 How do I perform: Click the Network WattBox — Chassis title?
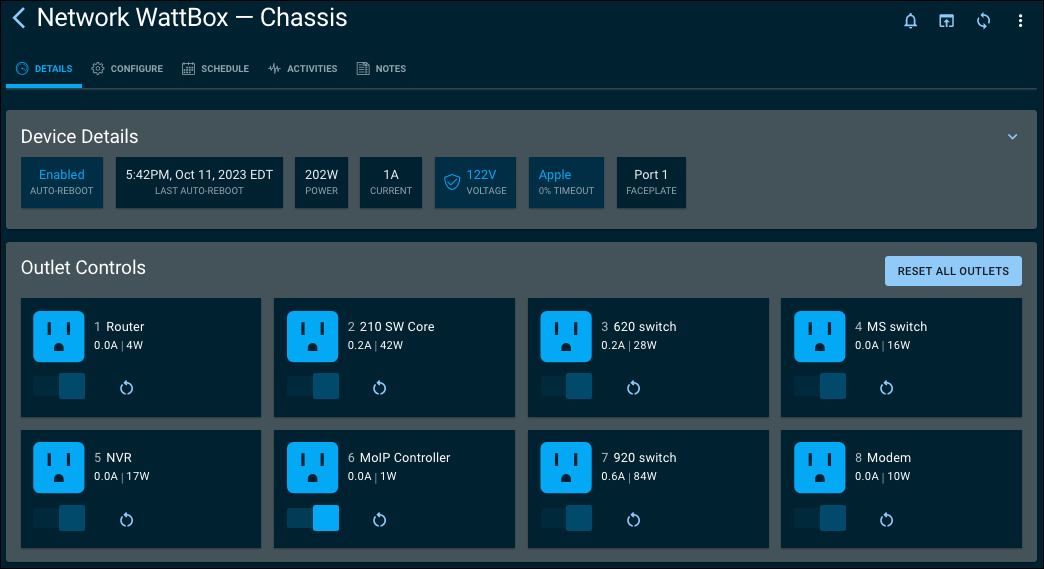pyautogui.click(x=192, y=18)
